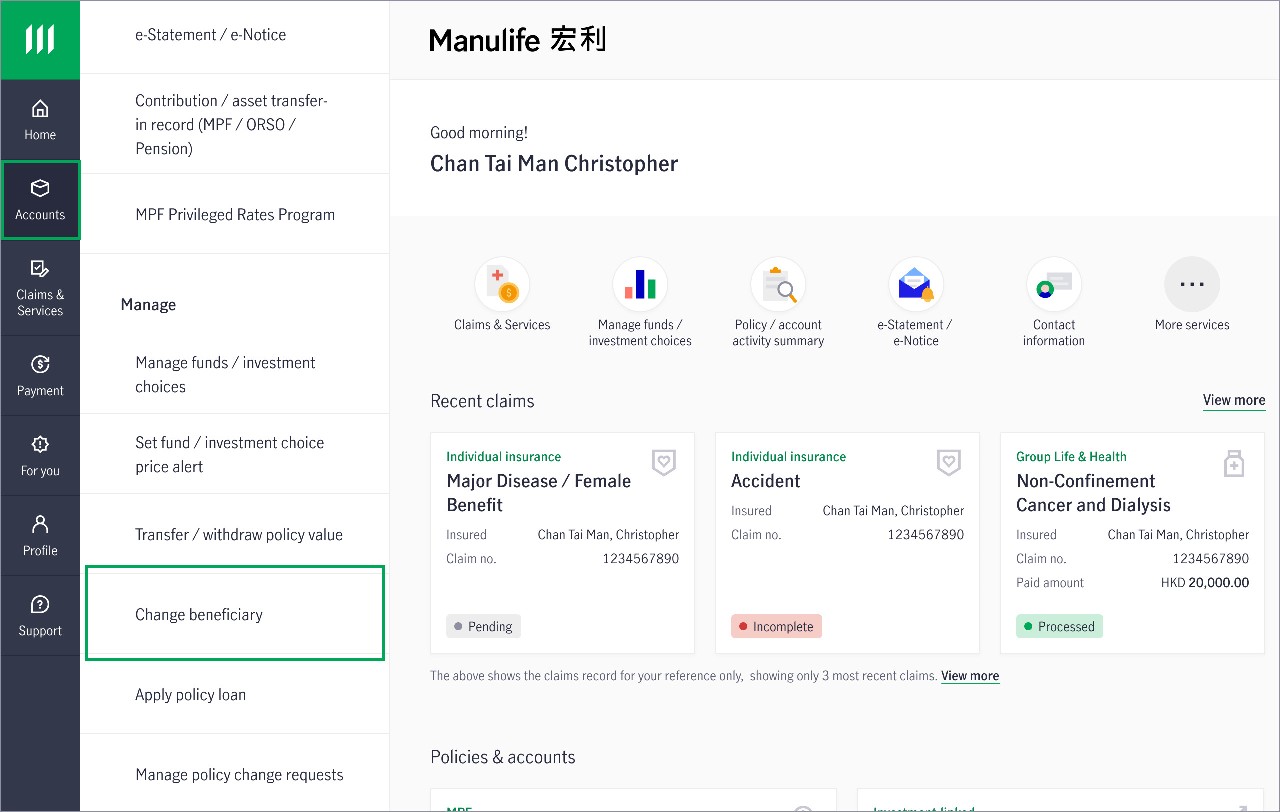Open the For you sidebar section
Image resolution: width=1280 pixels, height=812 pixels.
point(40,456)
